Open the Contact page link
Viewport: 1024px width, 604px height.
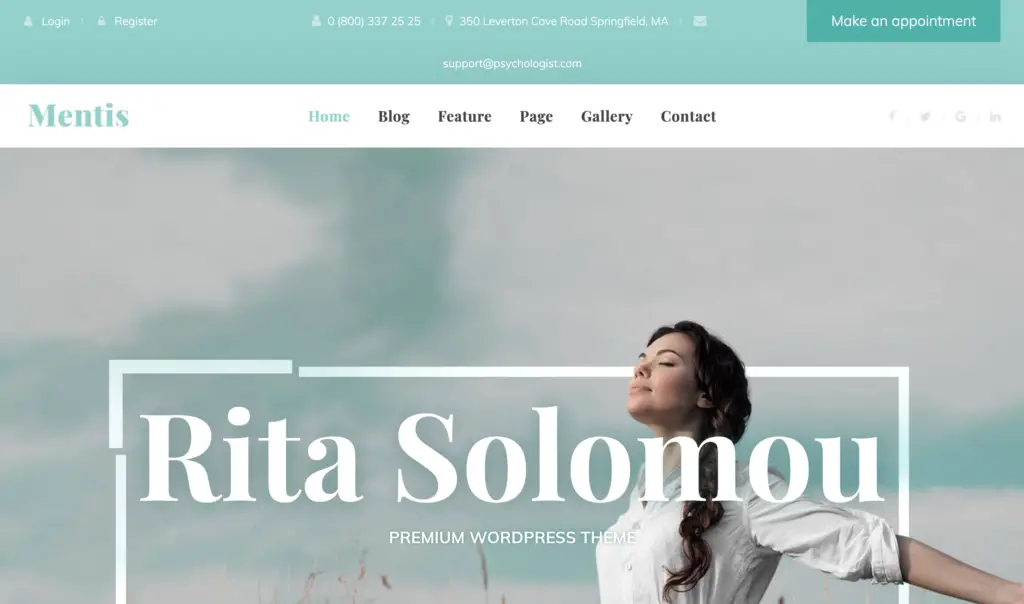(x=688, y=116)
